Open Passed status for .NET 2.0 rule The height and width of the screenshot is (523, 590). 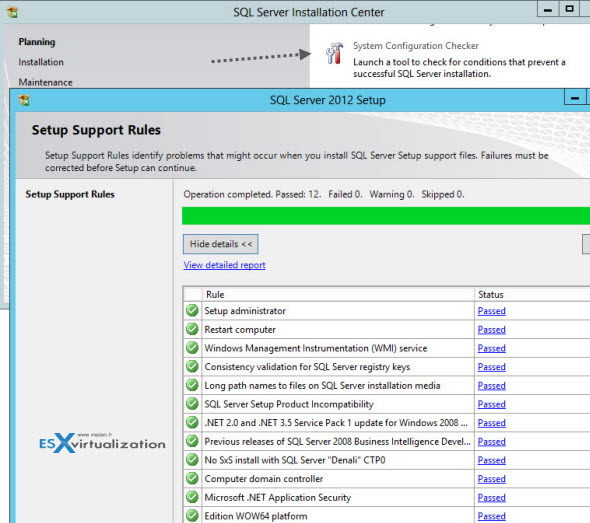pos(491,423)
